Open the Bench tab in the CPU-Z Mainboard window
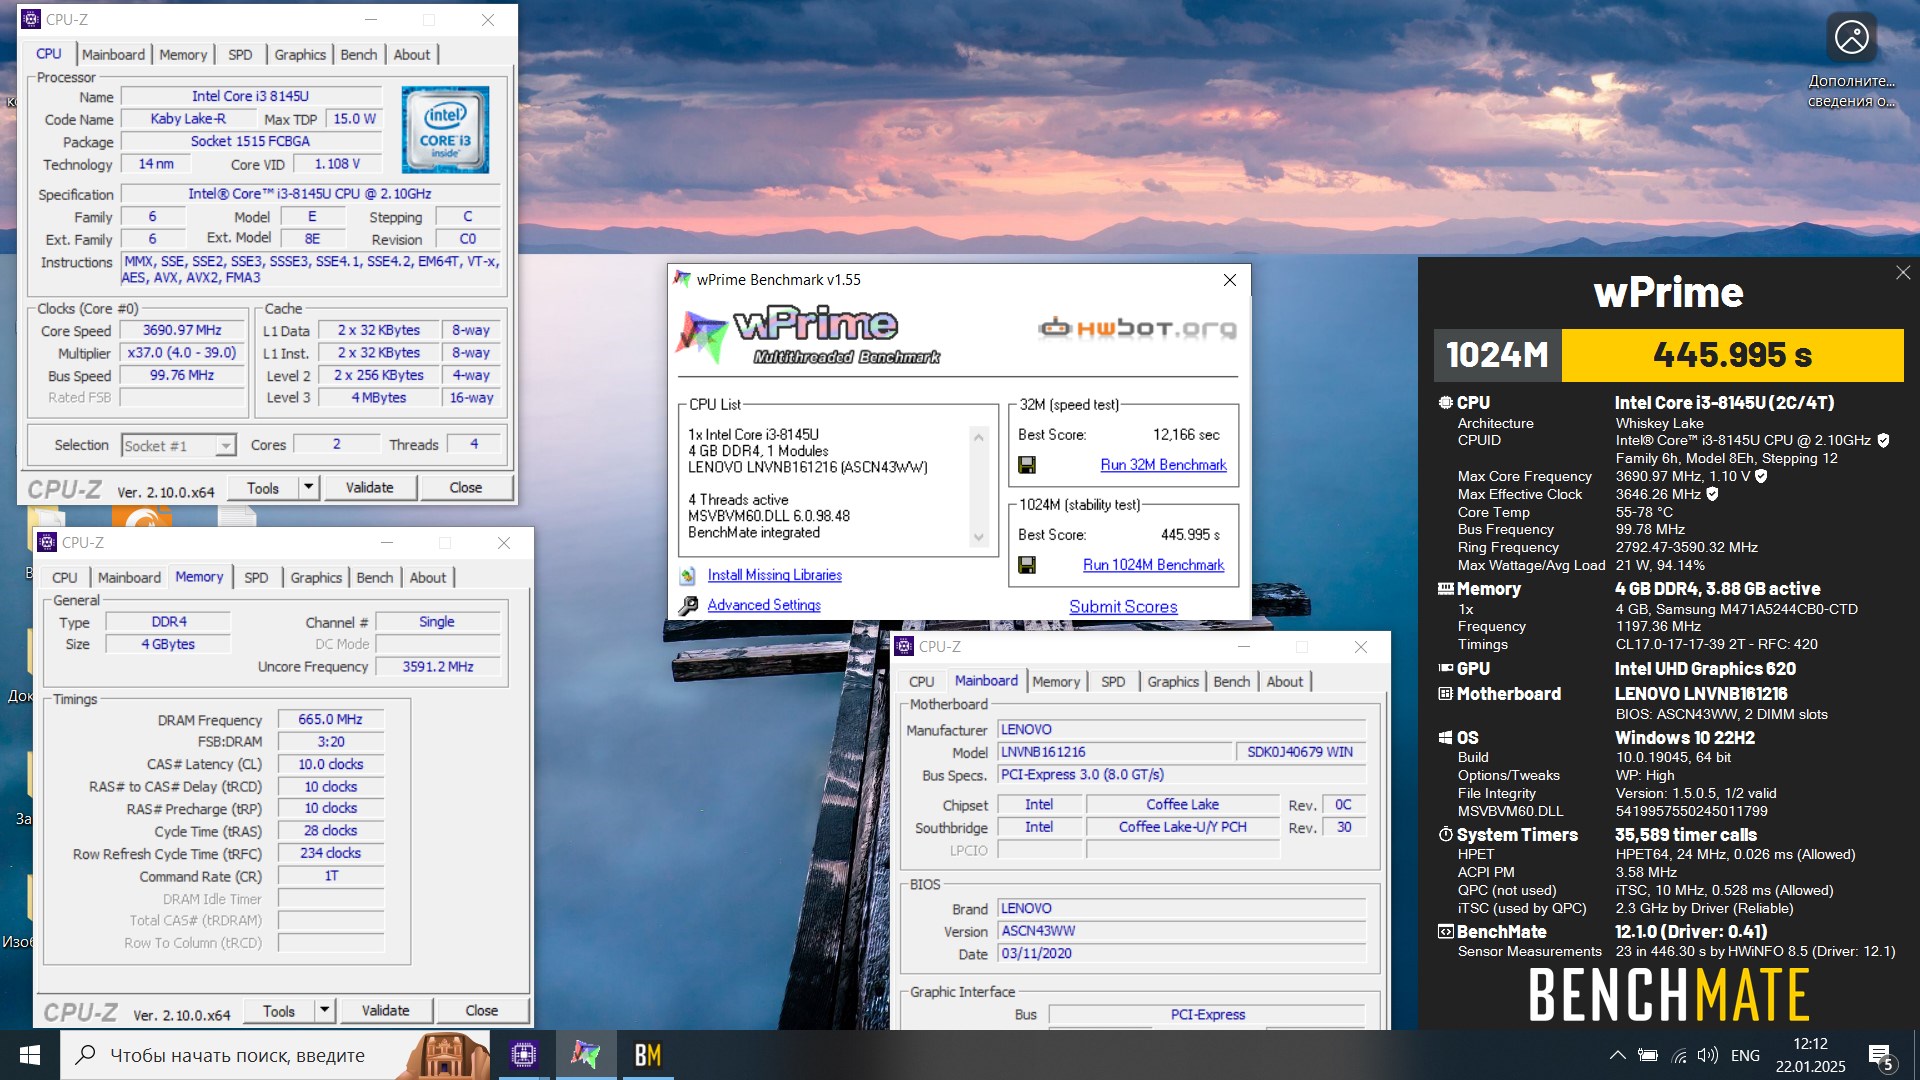 1231,682
